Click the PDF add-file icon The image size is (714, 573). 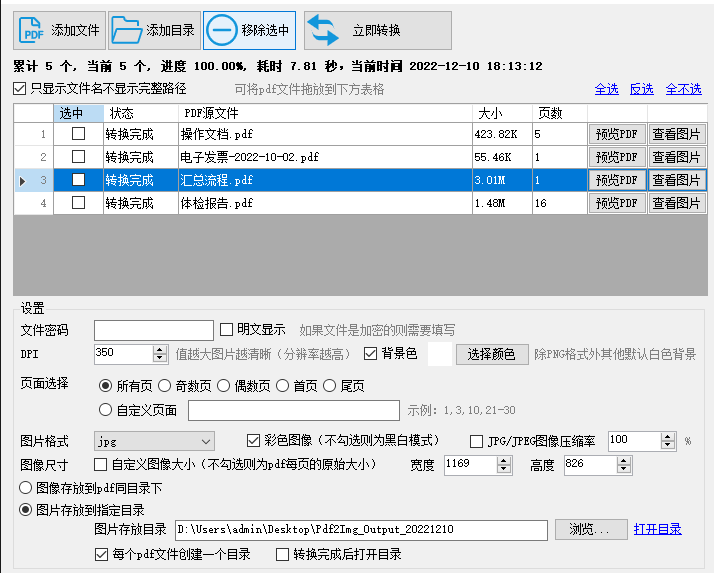[31, 31]
